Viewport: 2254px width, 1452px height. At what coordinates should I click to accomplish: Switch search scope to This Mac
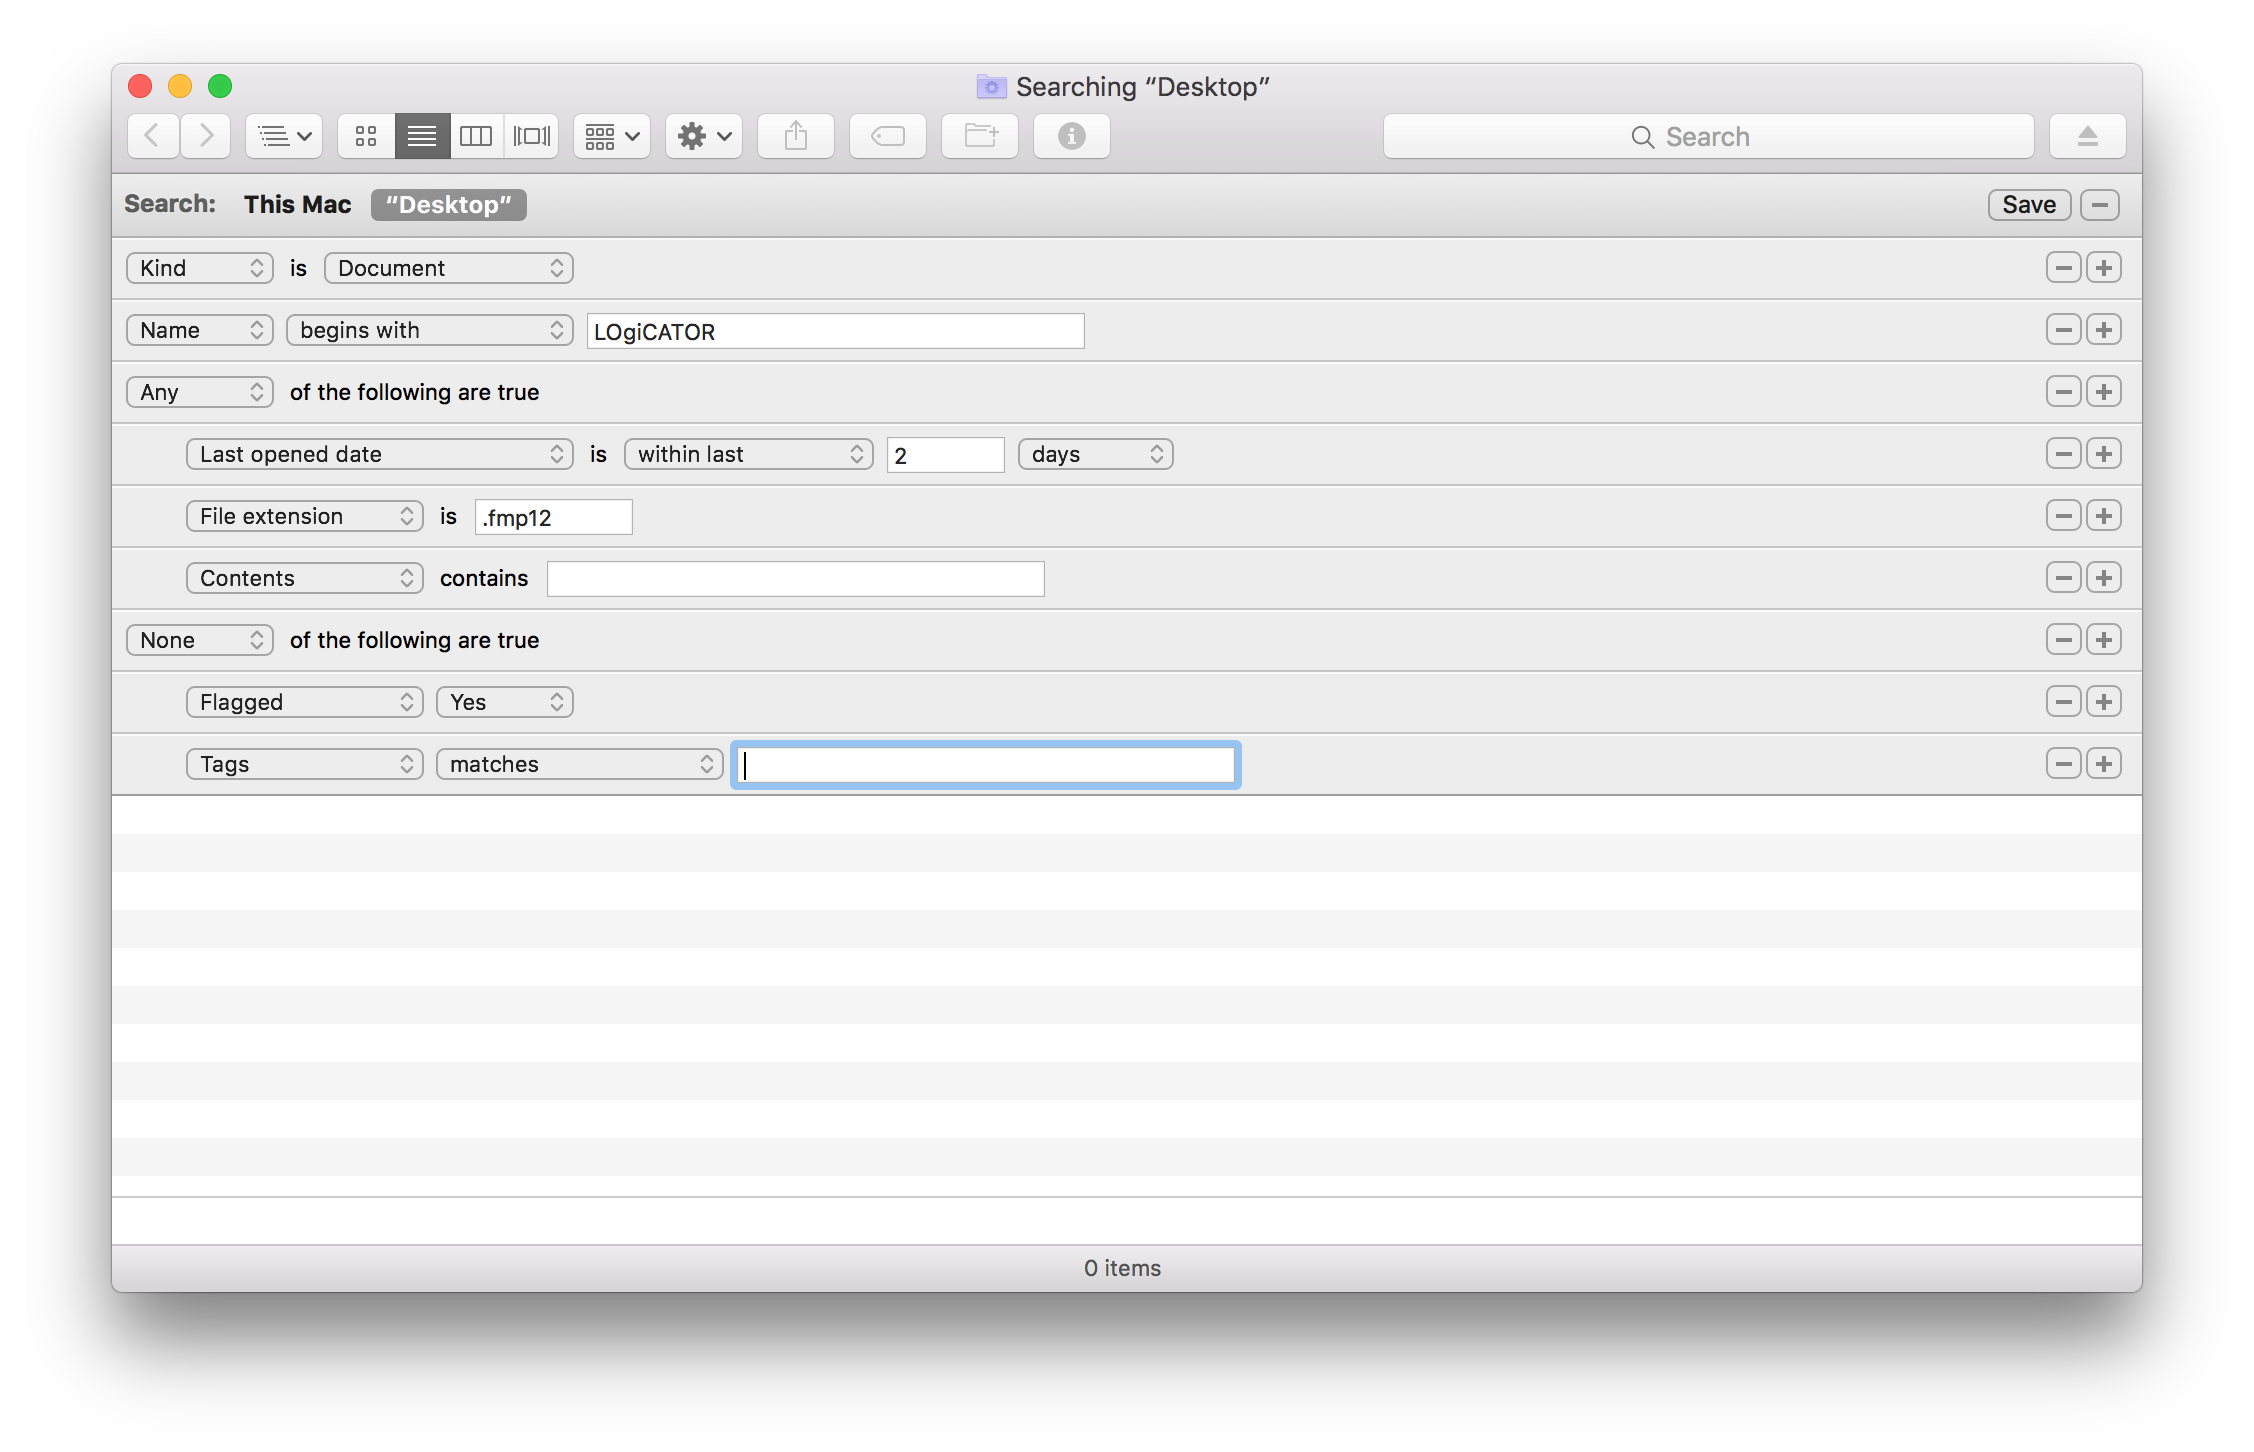click(x=298, y=204)
